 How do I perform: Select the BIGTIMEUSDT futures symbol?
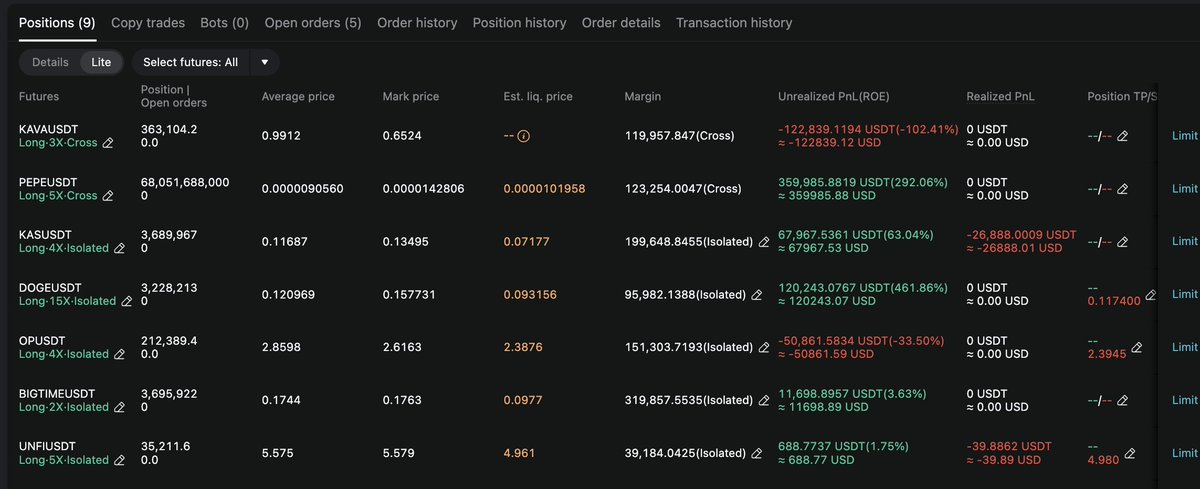click(59, 393)
